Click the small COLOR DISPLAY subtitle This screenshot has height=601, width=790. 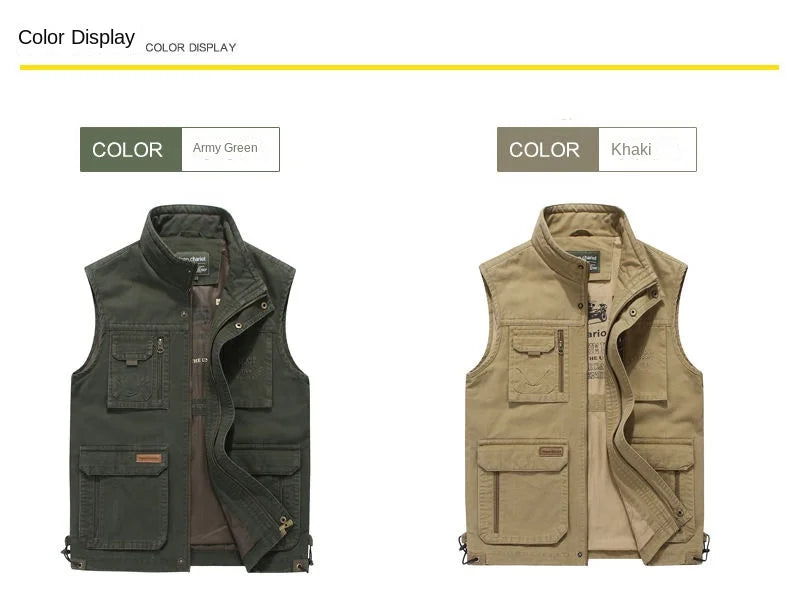(190, 48)
